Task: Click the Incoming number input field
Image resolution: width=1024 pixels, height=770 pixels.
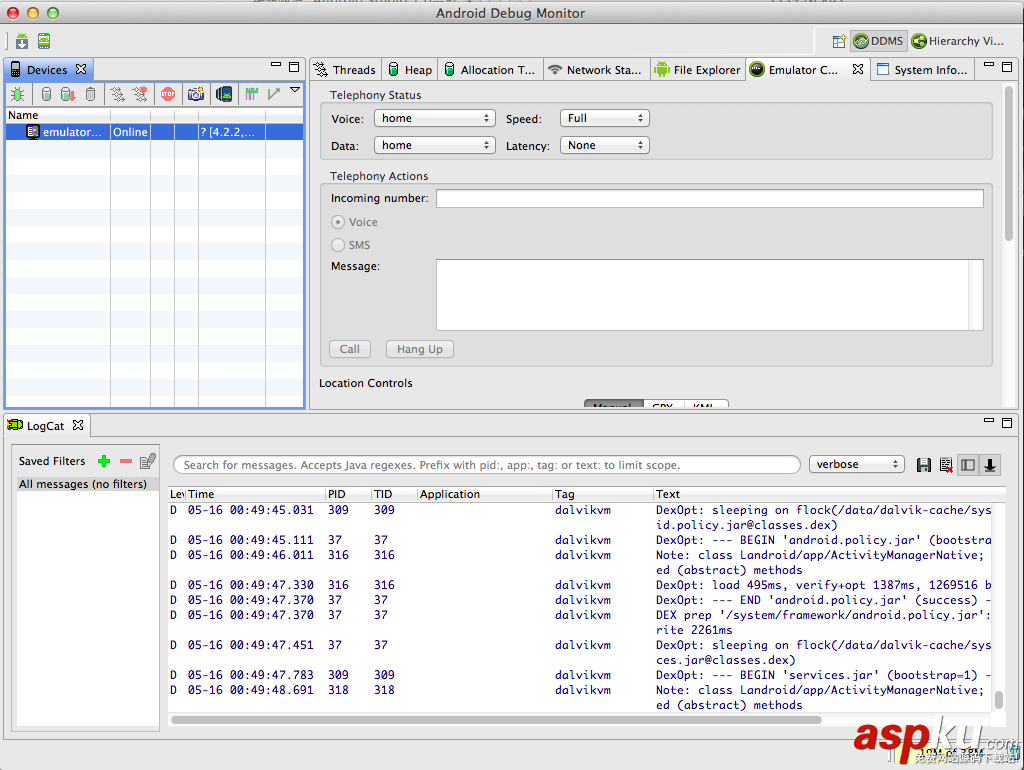Action: 708,197
